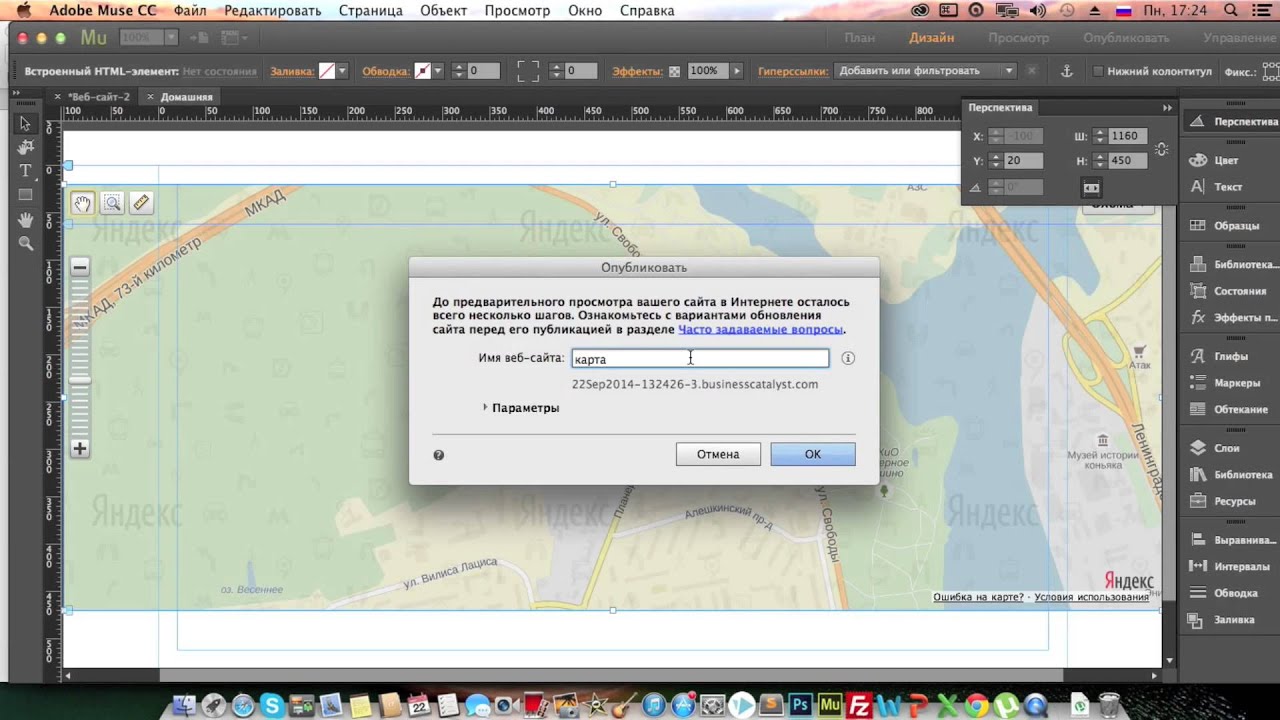
Task: Enable the Нижний колонтитул checkbox
Action: point(1098,72)
